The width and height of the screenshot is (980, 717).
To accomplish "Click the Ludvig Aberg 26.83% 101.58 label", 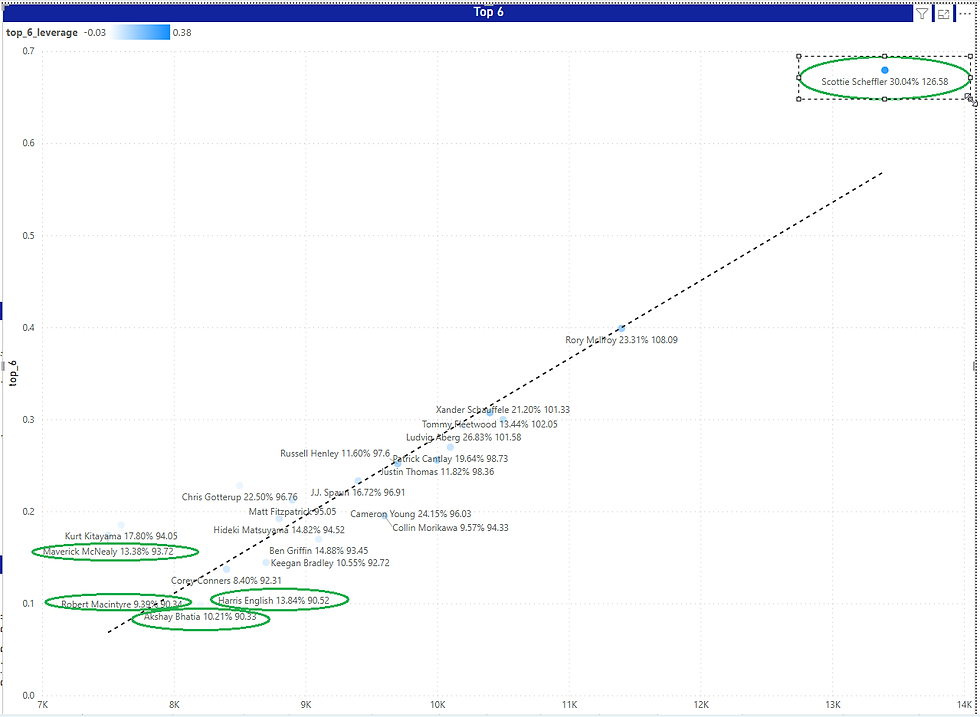I will pyautogui.click(x=463, y=438).
